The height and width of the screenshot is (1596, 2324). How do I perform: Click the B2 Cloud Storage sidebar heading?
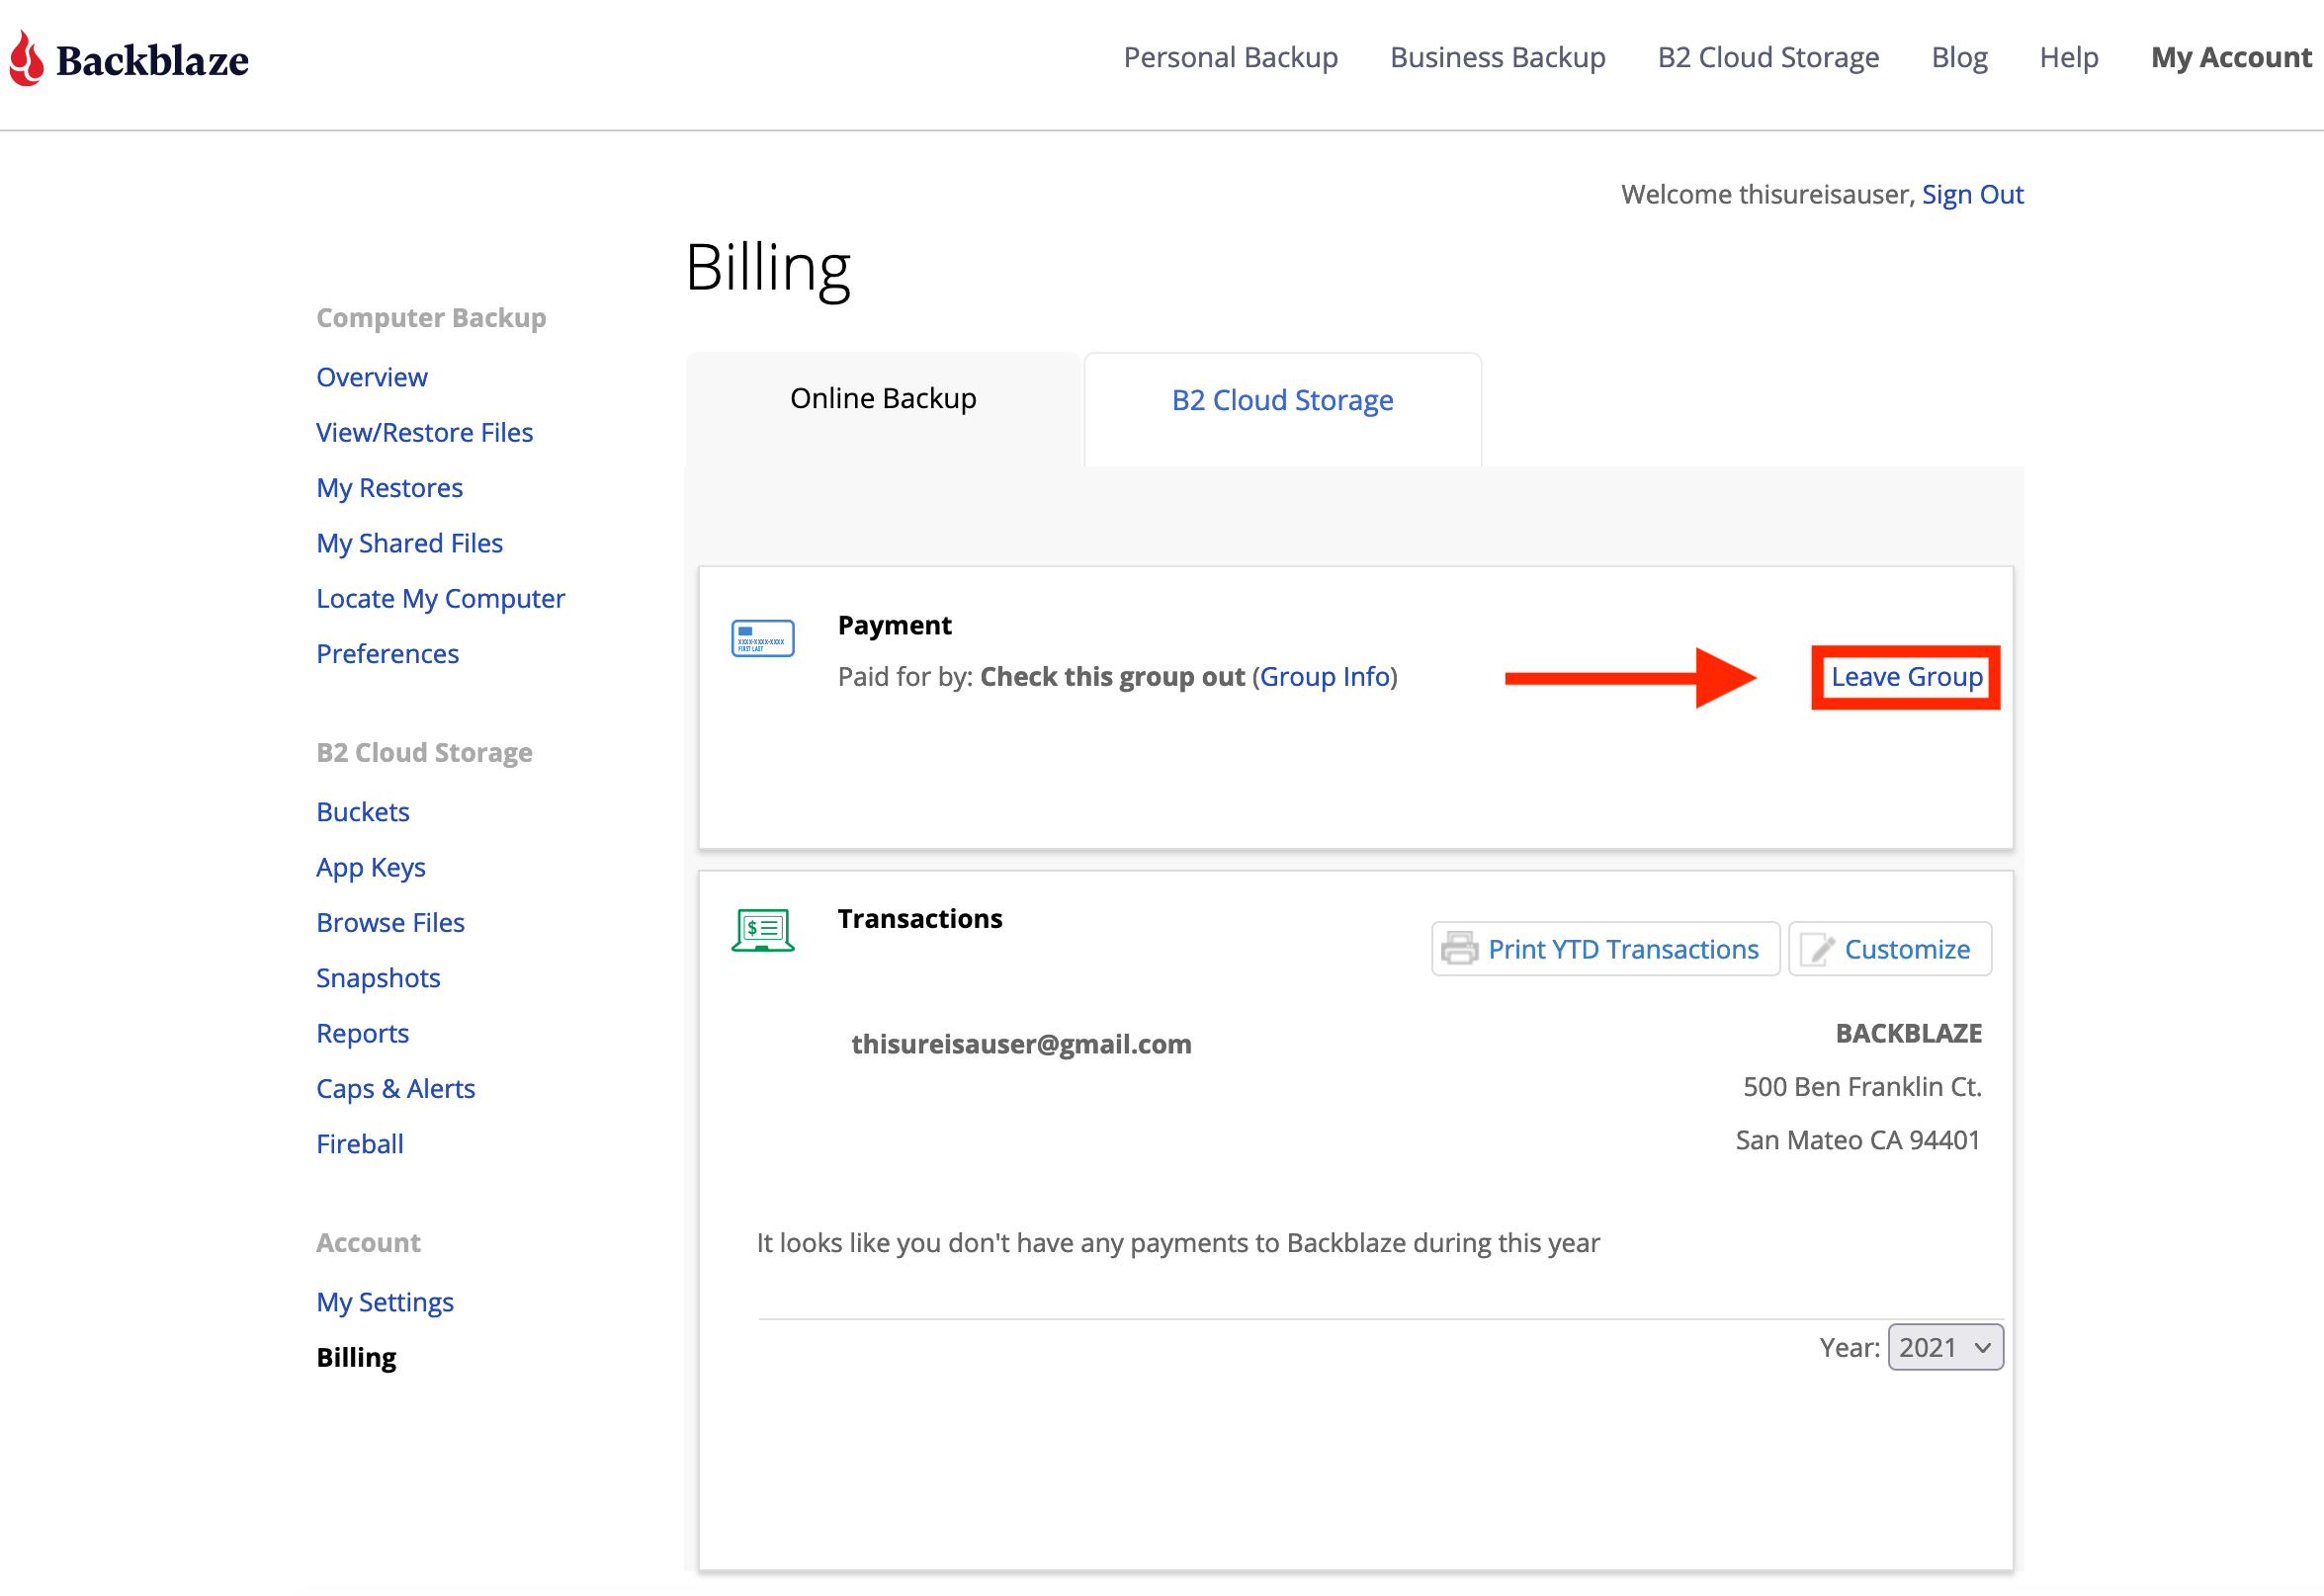(424, 752)
